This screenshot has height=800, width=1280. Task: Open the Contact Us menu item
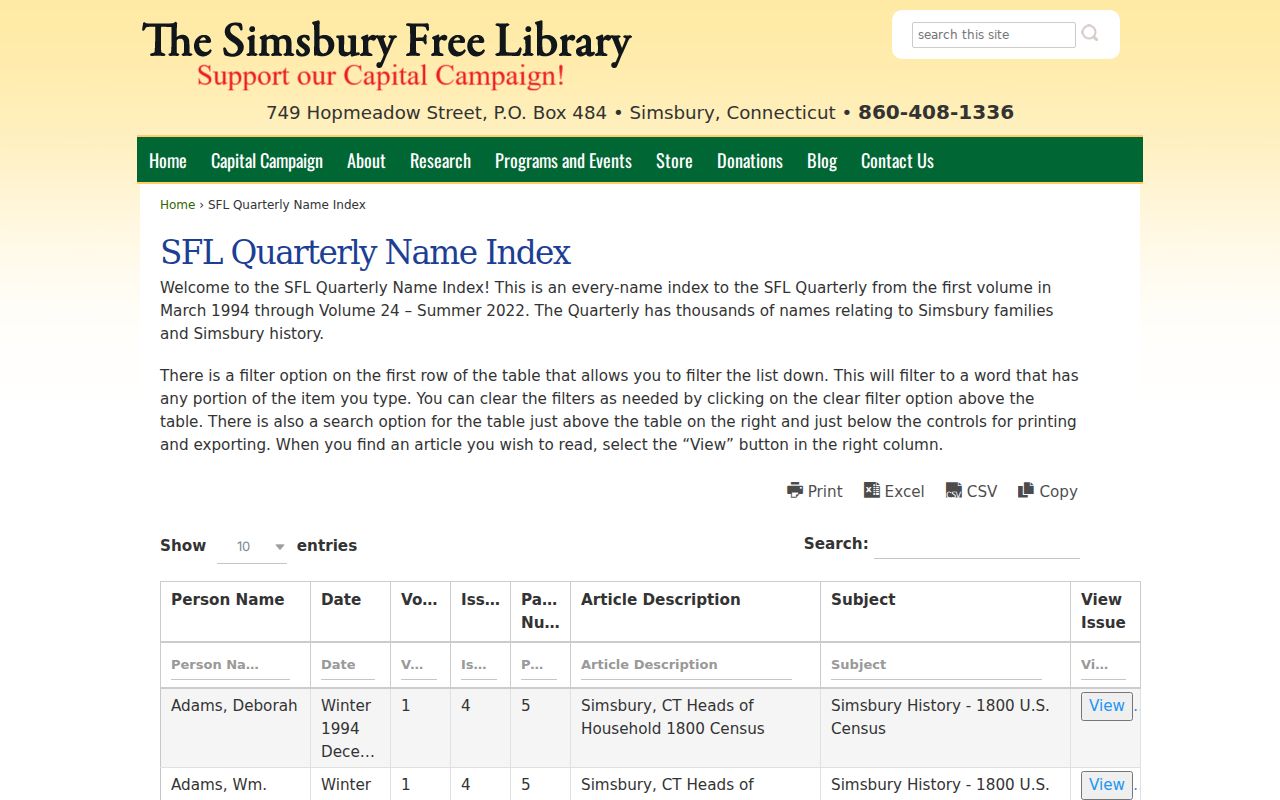click(x=897, y=161)
